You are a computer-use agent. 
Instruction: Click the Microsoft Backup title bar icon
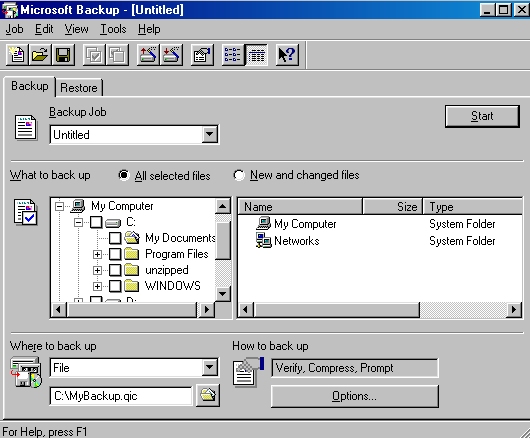(x=9, y=10)
